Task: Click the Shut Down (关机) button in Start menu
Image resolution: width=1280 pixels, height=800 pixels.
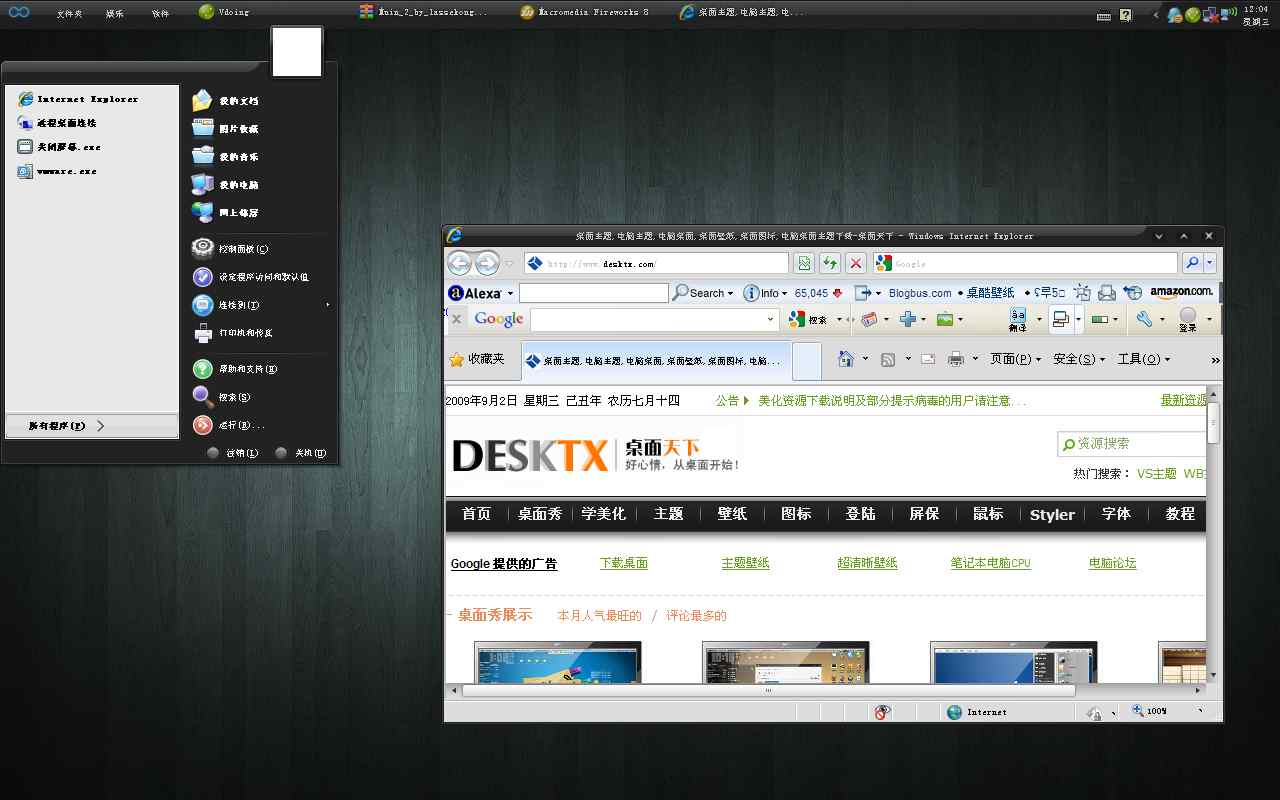Action: click(x=302, y=453)
